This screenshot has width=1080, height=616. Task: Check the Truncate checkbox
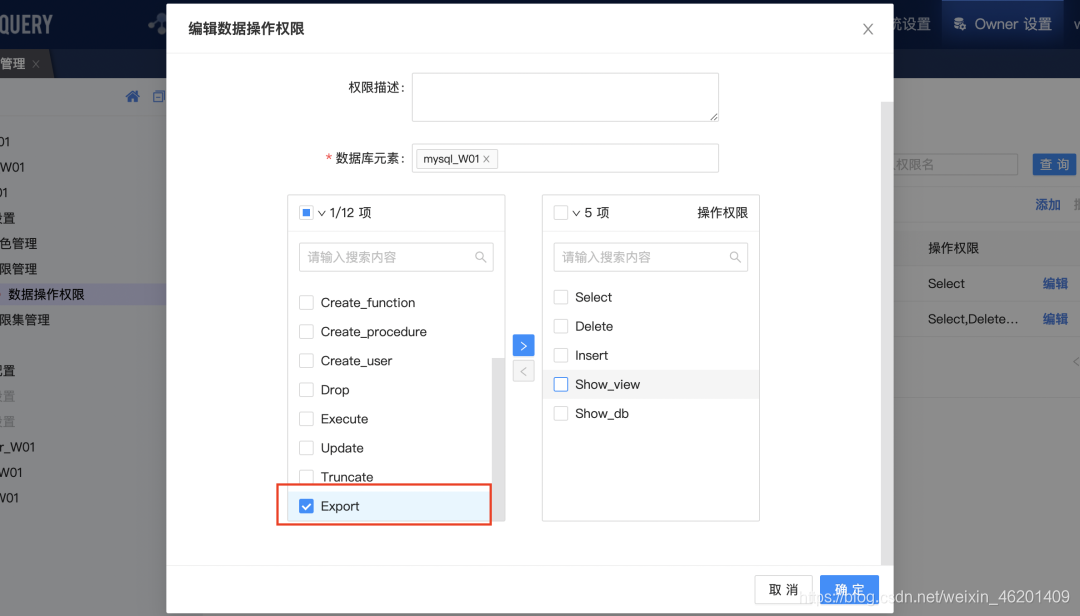[307, 476]
